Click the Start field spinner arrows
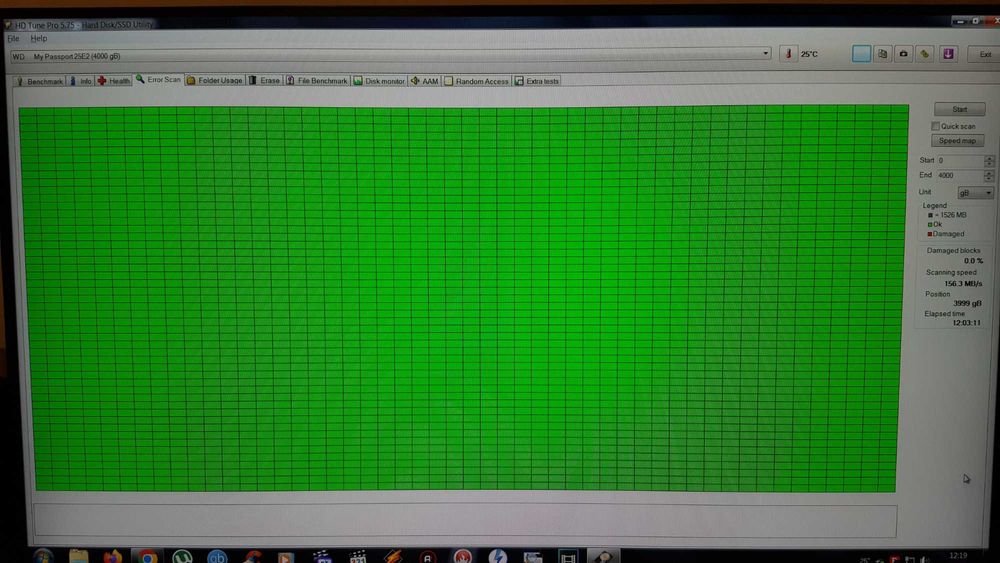1000x563 pixels. (x=989, y=161)
